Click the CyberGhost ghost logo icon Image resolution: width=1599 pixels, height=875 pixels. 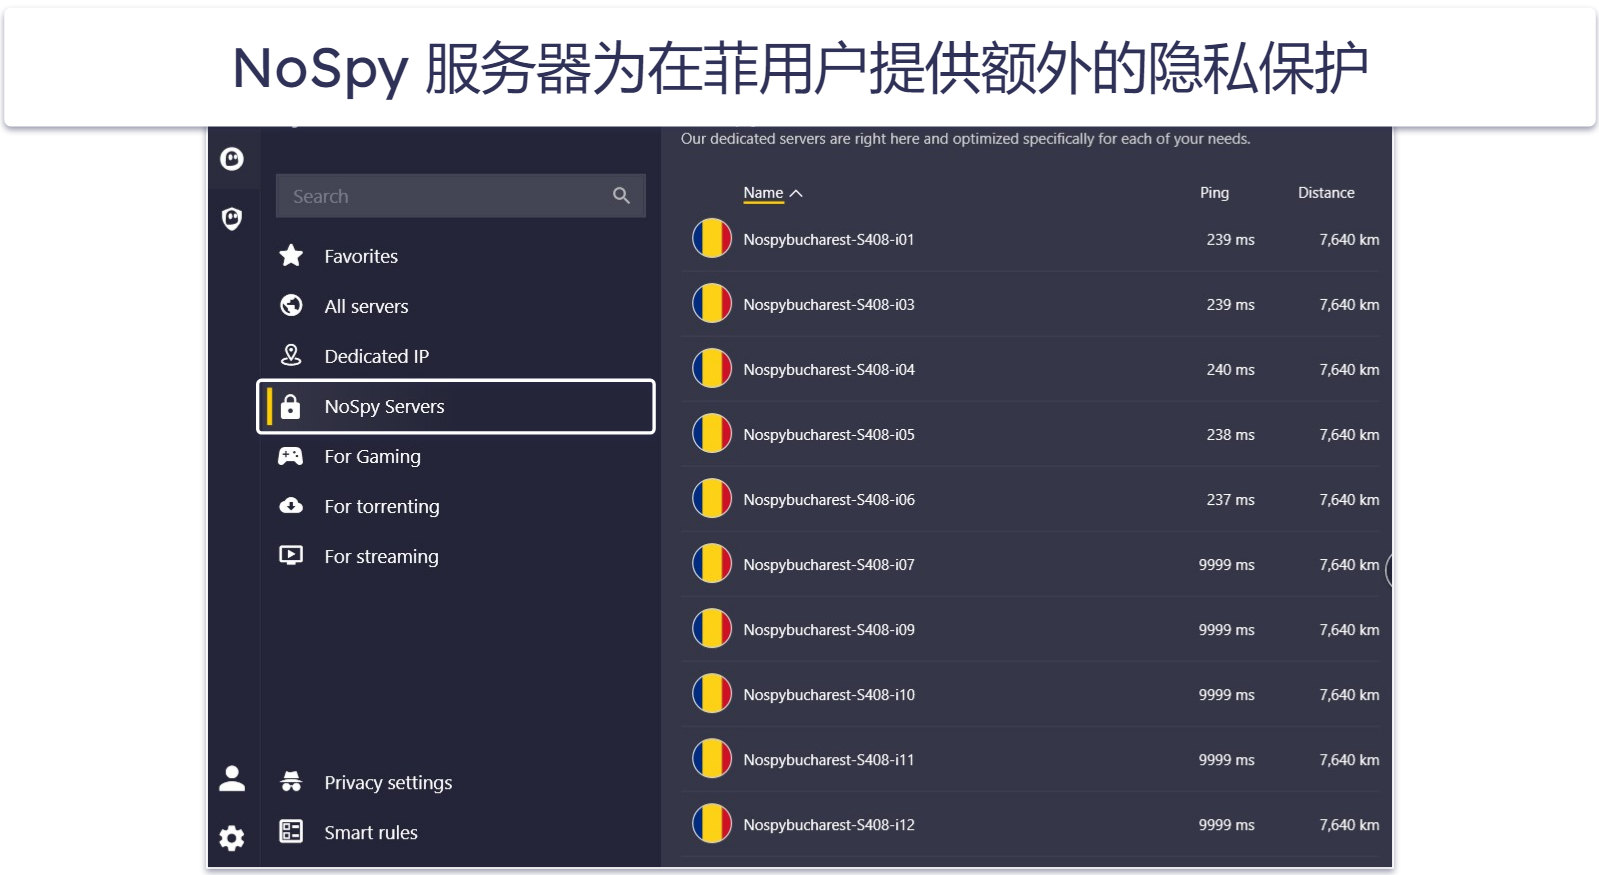(232, 158)
